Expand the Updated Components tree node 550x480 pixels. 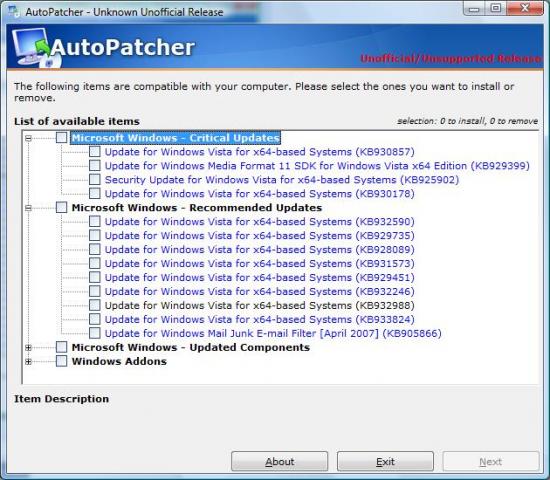coord(28,347)
